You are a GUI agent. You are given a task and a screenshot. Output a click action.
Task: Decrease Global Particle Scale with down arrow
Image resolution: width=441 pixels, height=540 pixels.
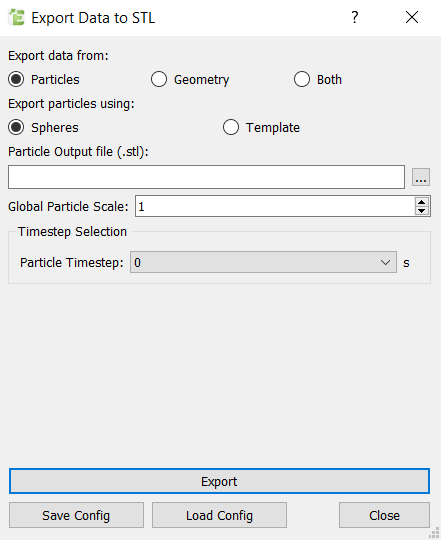pyautogui.click(x=422, y=211)
